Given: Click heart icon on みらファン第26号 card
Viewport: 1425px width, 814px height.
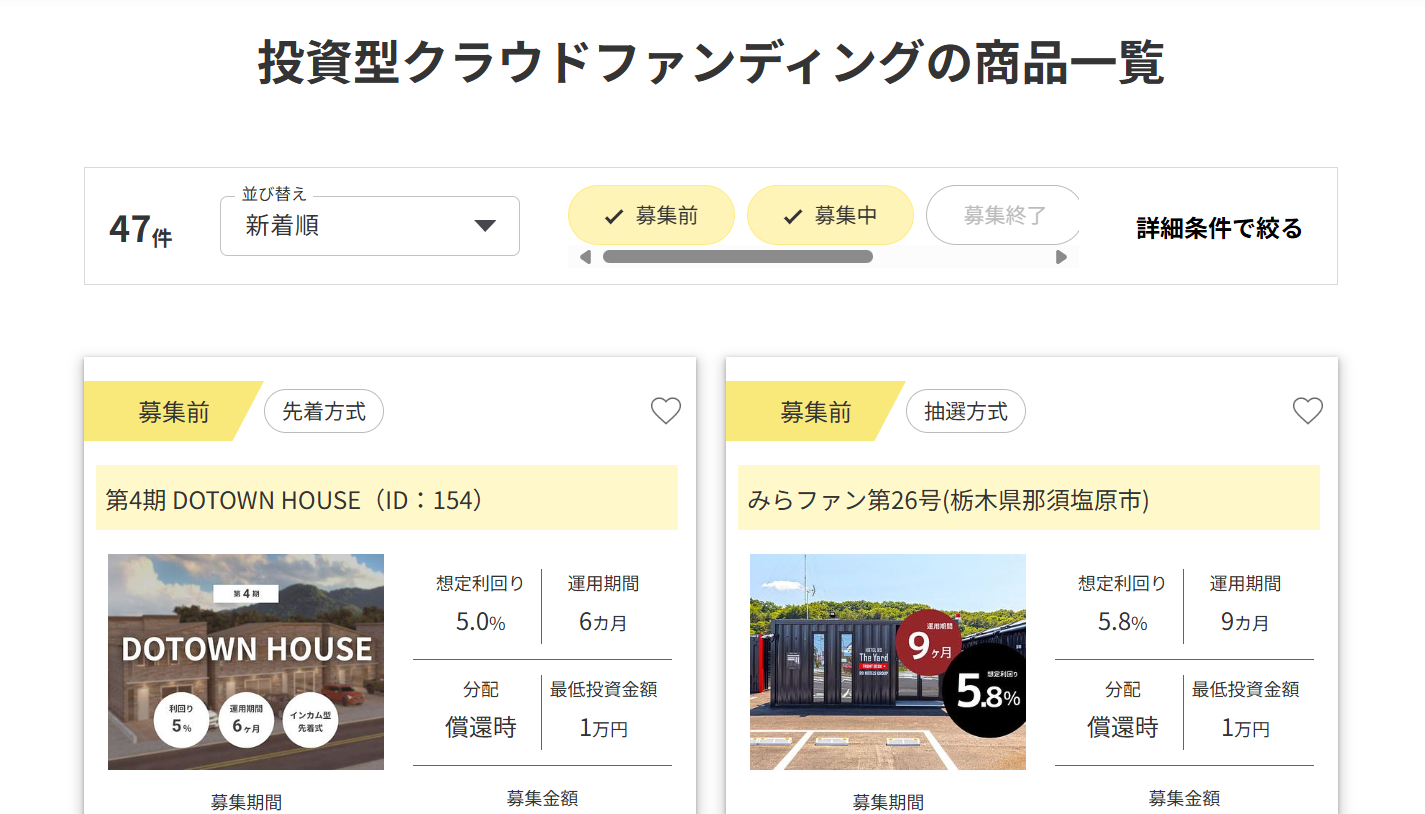Looking at the screenshot, I should 1307,411.
